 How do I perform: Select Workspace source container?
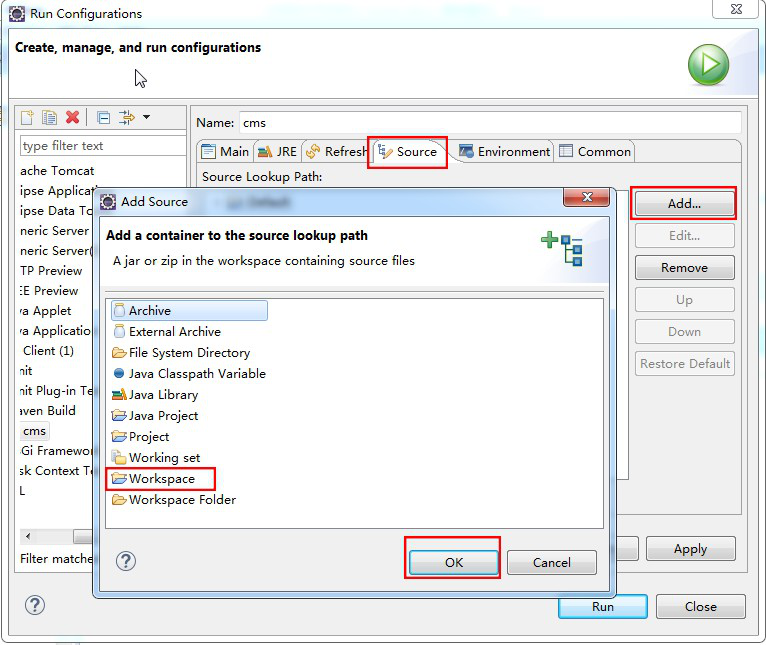[161, 479]
